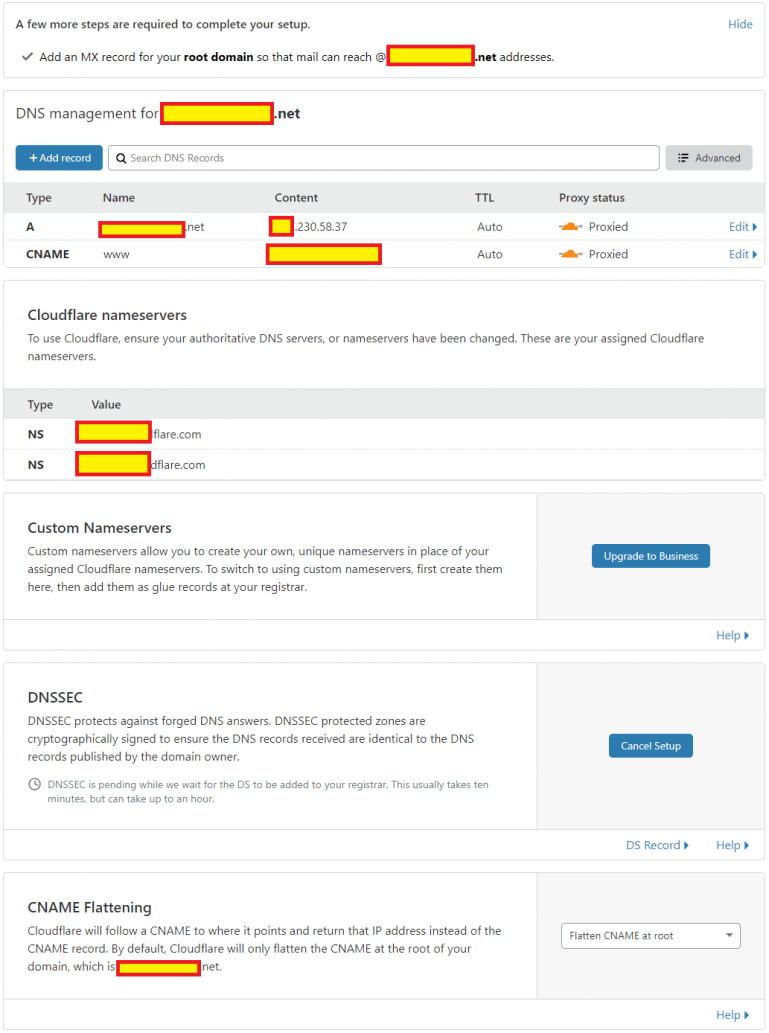
Task: Click the Proxy status column header
Action: pos(591,198)
